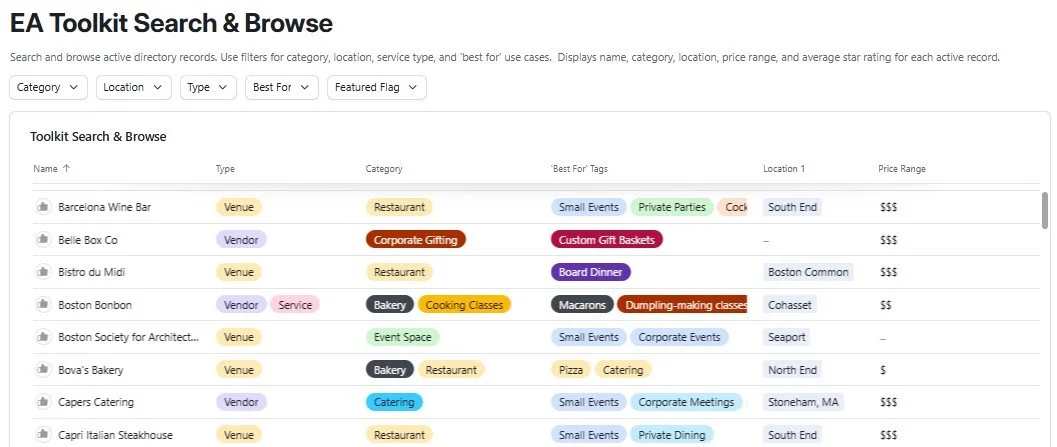The height and width of the screenshot is (447, 1057).
Task: Open the Best For filter dropdown
Action: [282, 87]
